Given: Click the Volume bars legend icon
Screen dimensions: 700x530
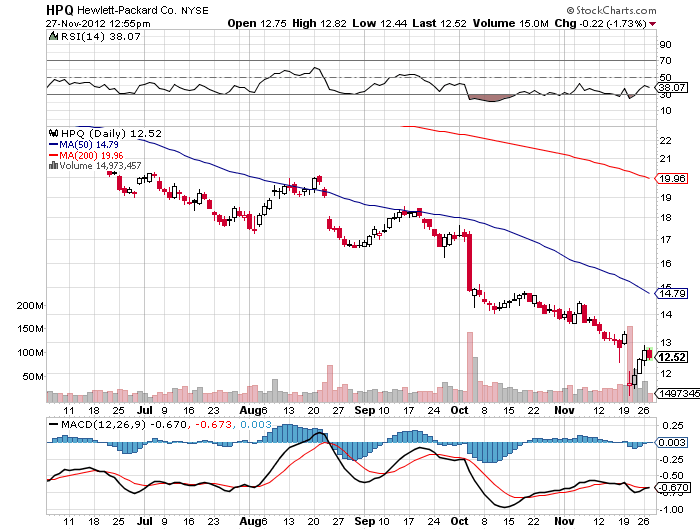Looking at the screenshot, I should click(x=53, y=166).
